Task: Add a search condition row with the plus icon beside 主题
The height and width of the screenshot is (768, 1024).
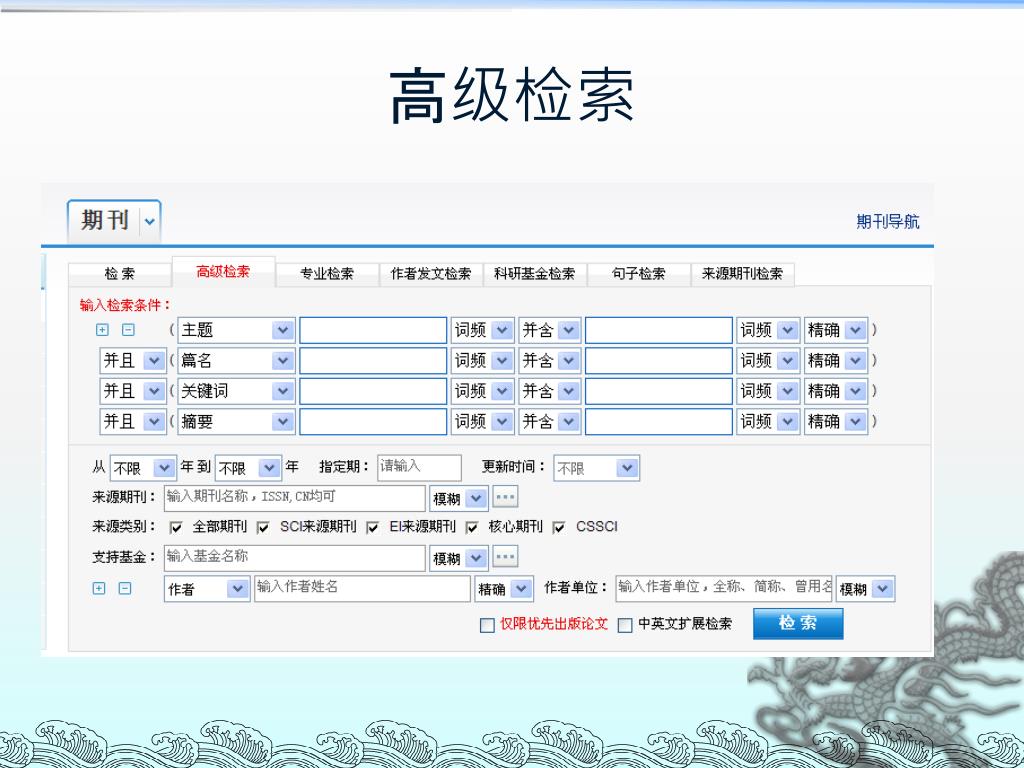Action: (x=102, y=330)
